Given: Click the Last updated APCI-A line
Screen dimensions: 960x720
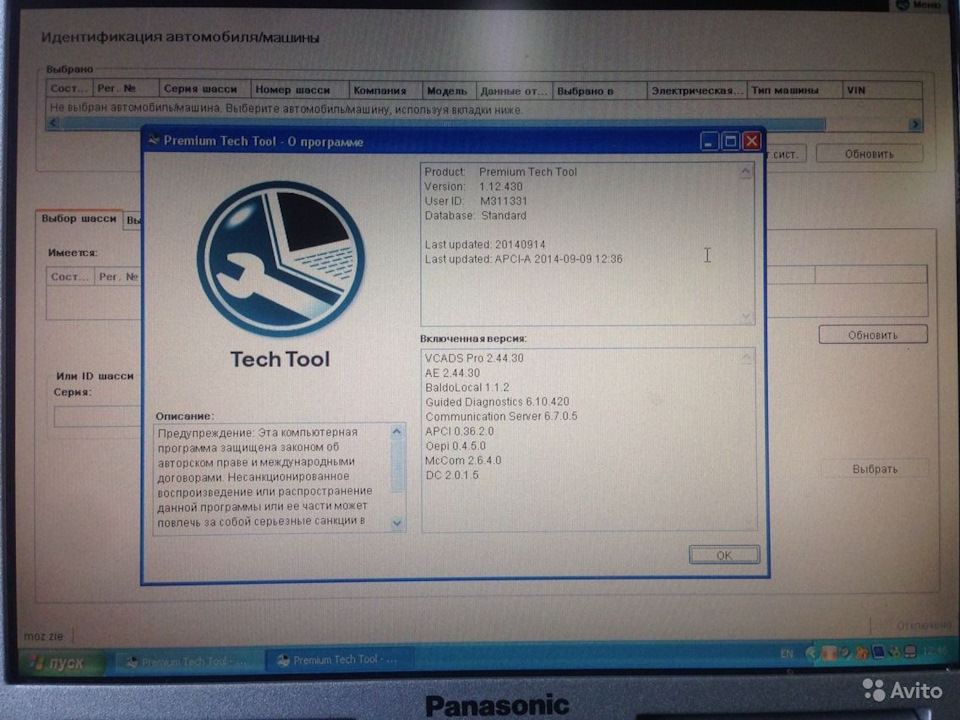Looking at the screenshot, I should (x=523, y=259).
